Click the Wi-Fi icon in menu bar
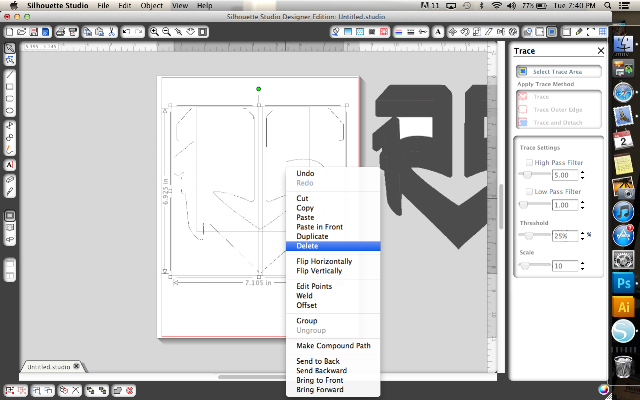This screenshot has height=400, width=640. pos(496,5)
